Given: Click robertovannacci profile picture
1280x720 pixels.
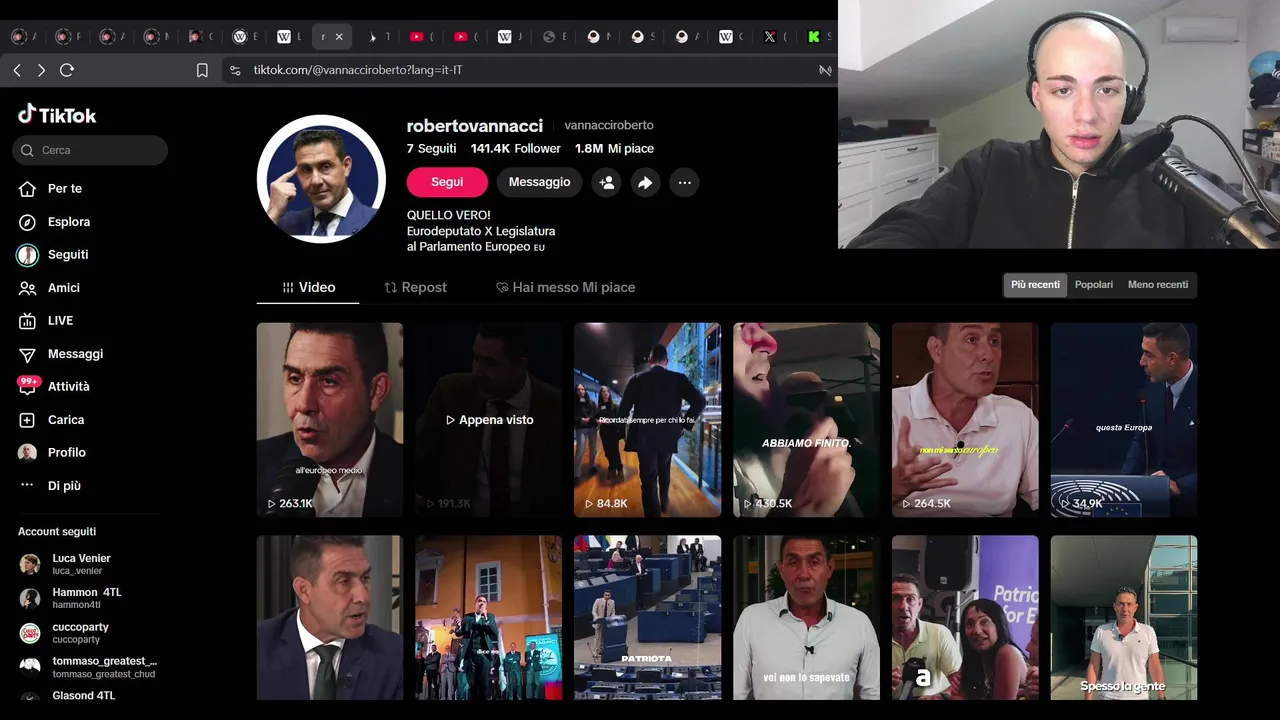Looking at the screenshot, I should 321,180.
